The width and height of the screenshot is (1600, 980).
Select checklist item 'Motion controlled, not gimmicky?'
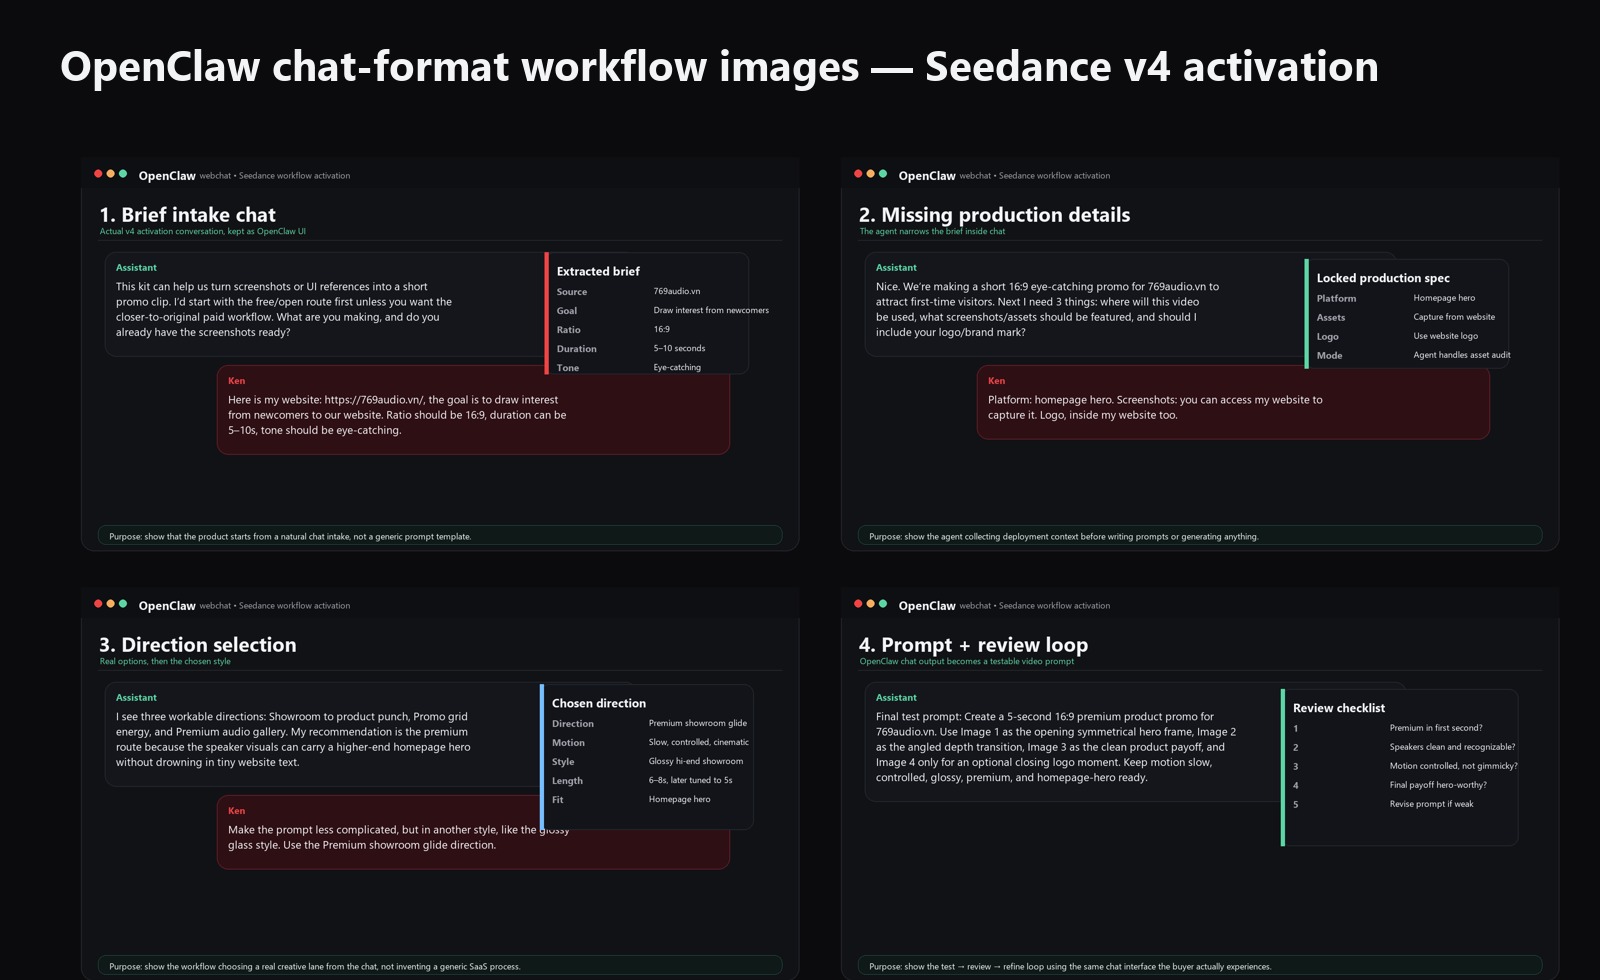pos(1405,766)
